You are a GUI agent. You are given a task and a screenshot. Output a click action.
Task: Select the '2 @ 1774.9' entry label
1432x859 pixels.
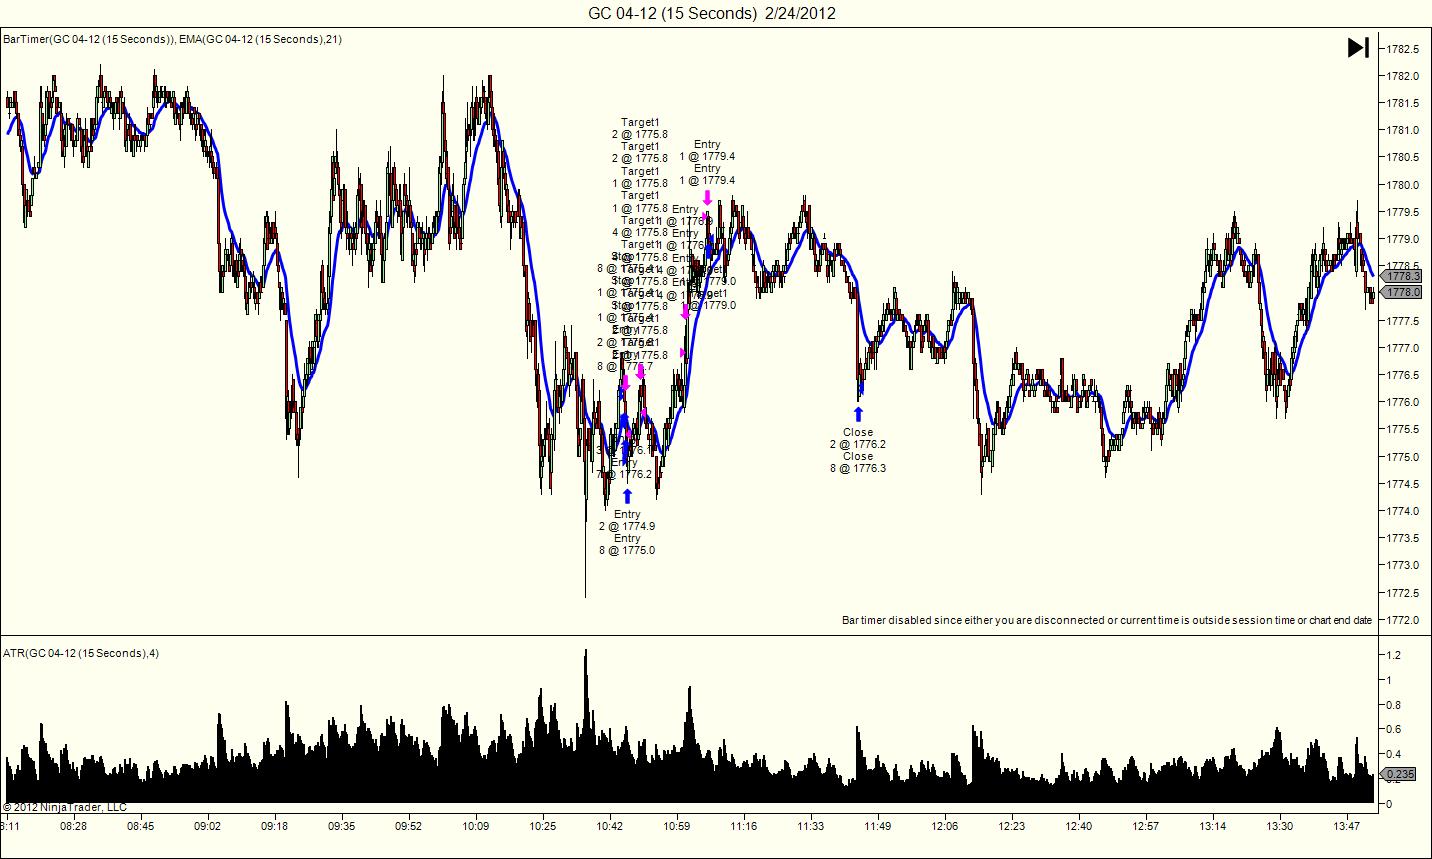(x=627, y=526)
